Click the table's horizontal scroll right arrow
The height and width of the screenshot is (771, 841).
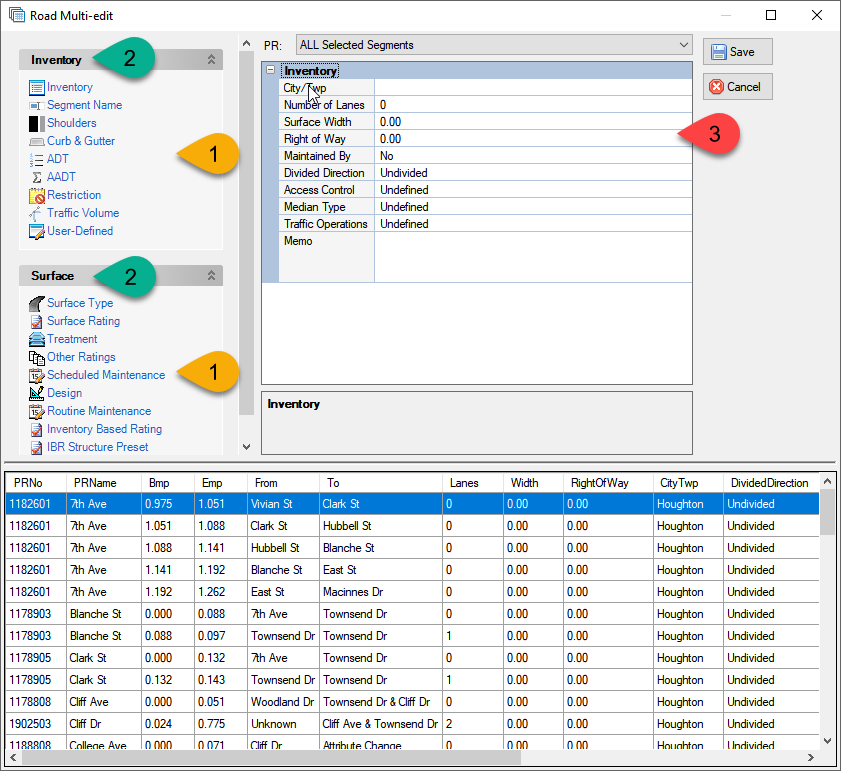point(811,758)
